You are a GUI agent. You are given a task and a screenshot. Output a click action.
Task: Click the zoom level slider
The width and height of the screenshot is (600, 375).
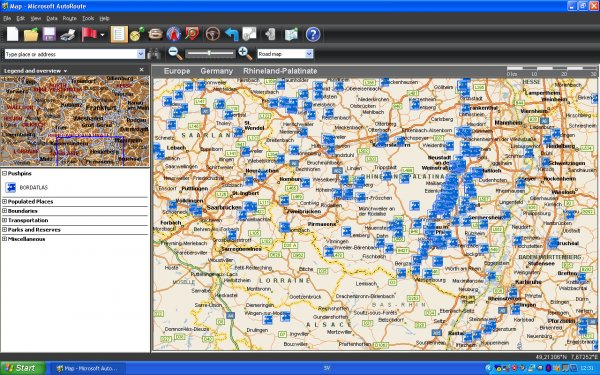(x=210, y=54)
